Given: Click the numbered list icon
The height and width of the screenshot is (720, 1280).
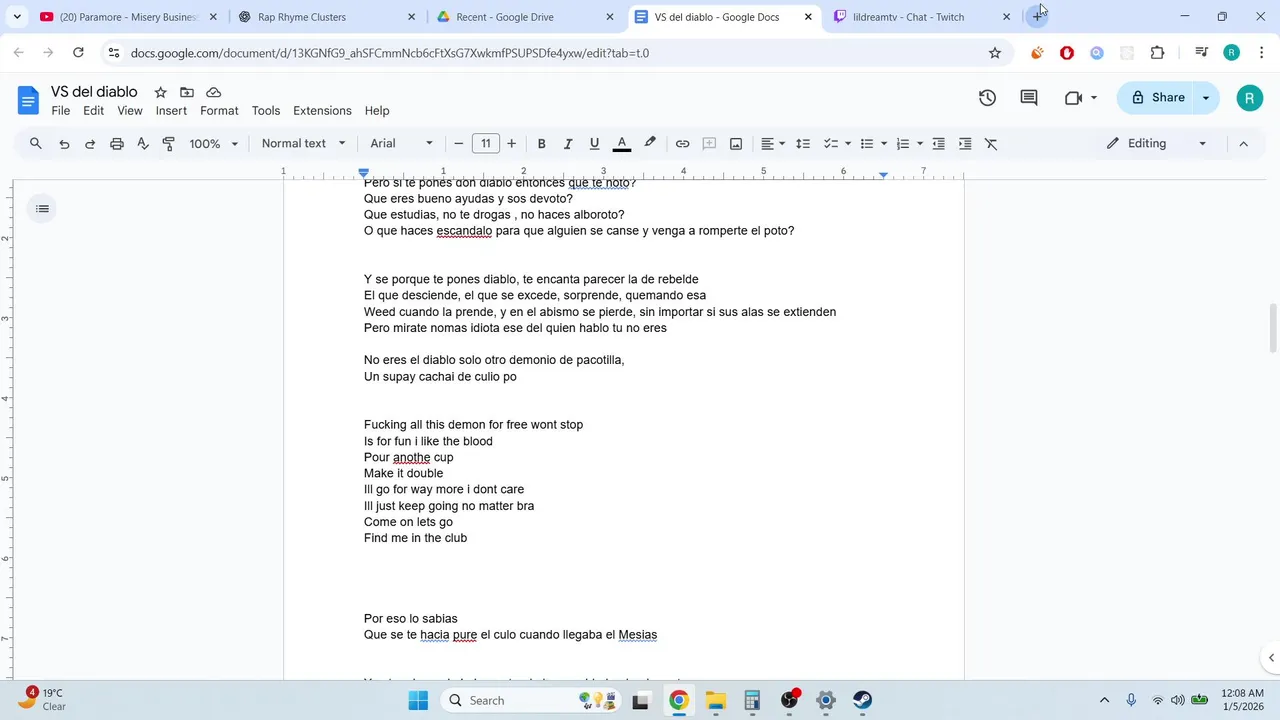Looking at the screenshot, I should pyautogui.click(x=903, y=144).
